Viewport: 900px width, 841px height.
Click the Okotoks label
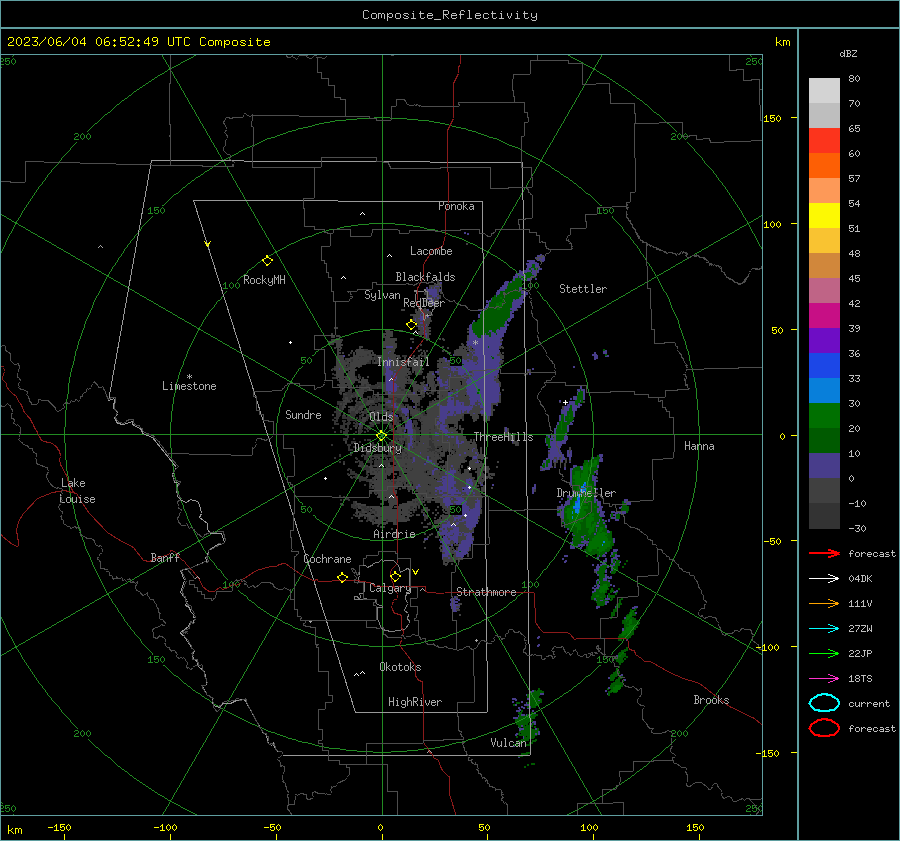pyautogui.click(x=400, y=667)
